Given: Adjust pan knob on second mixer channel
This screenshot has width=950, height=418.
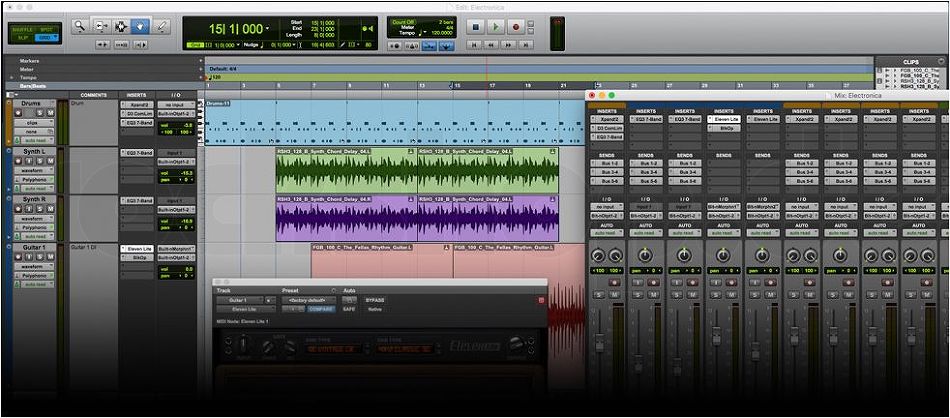Looking at the screenshot, I should point(645,256).
